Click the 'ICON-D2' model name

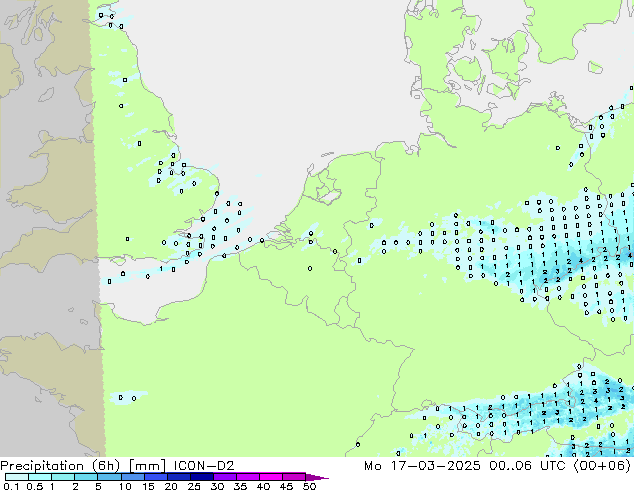(x=204, y=466)
